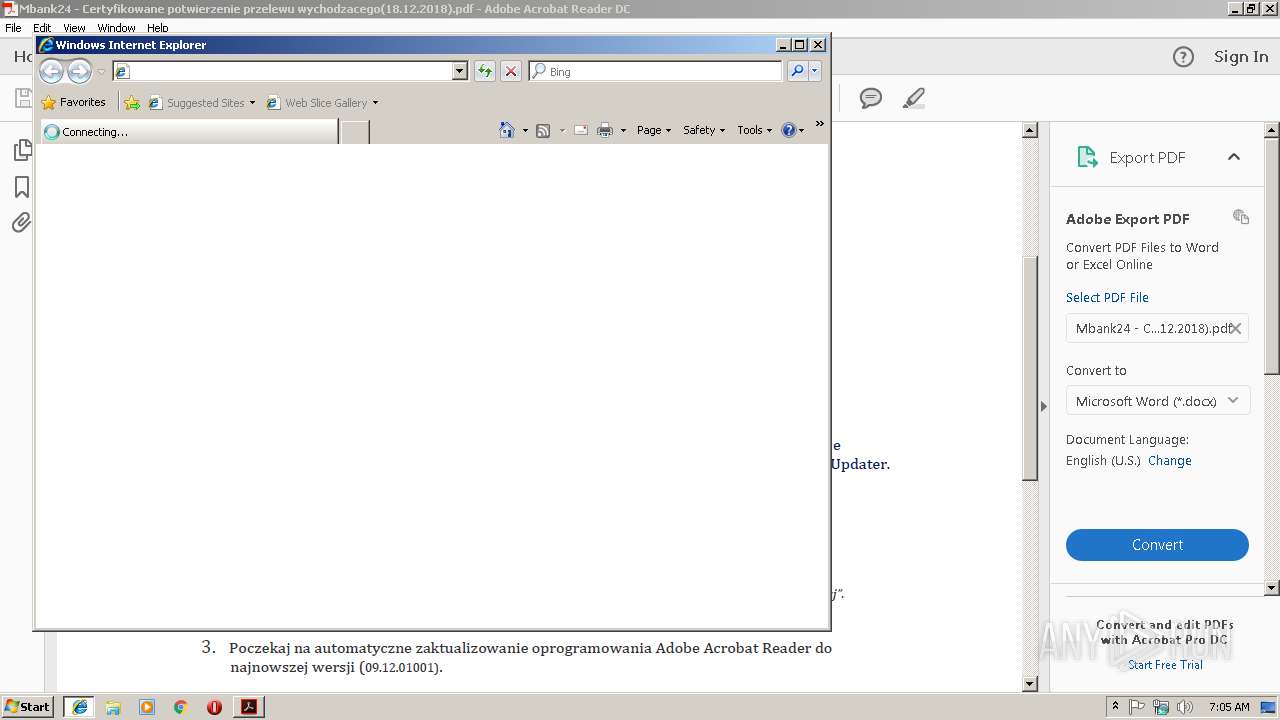Viewport: 1280px width, 720px height.
Task: Launch Chrome from the taskbar
Action: tap(180, 707)
